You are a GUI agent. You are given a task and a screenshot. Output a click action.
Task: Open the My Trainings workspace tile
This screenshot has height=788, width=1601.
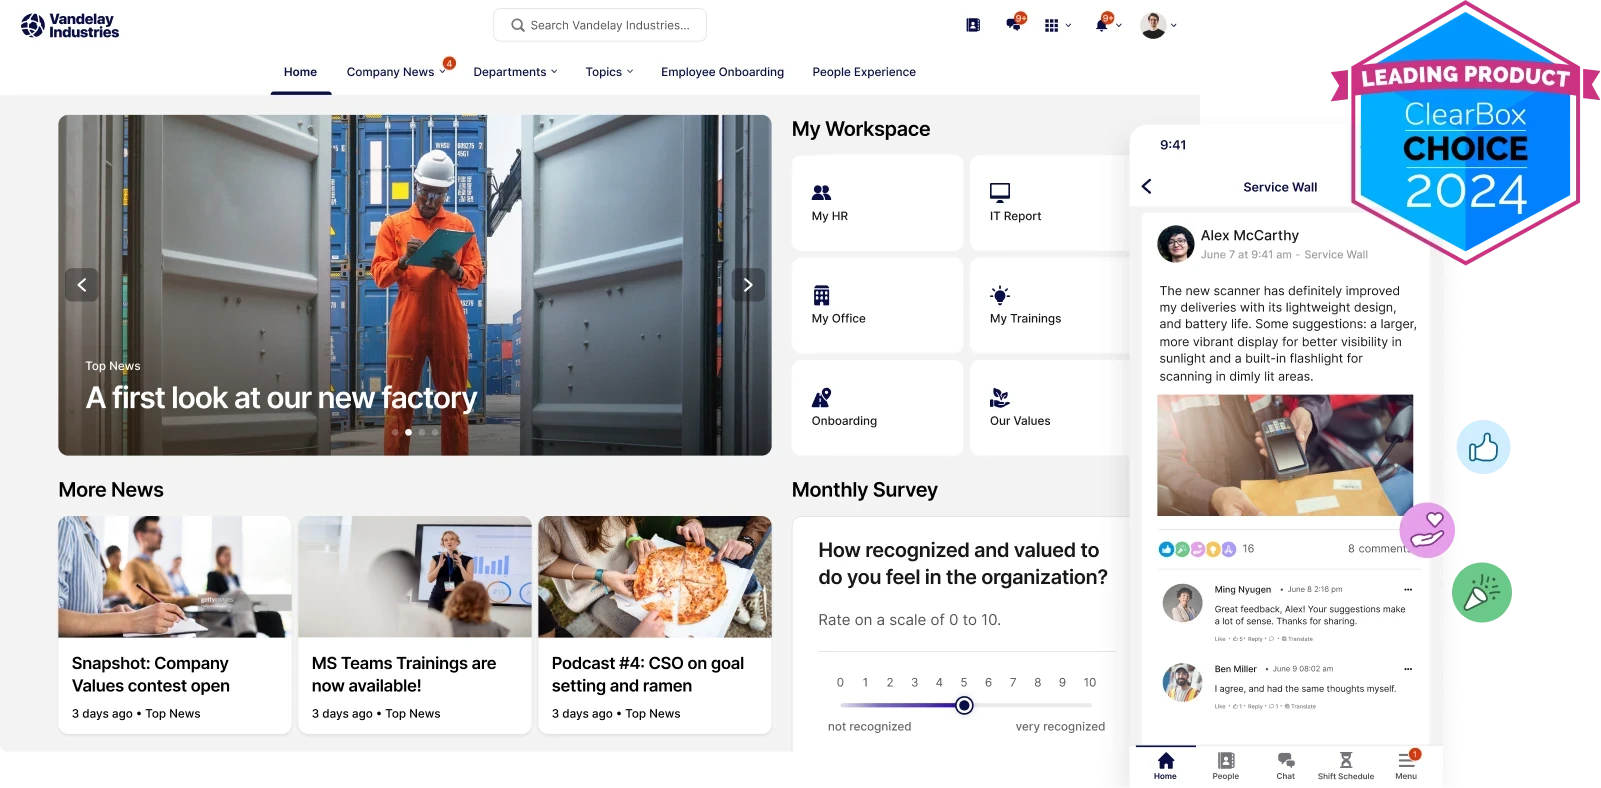[1050, 305]
